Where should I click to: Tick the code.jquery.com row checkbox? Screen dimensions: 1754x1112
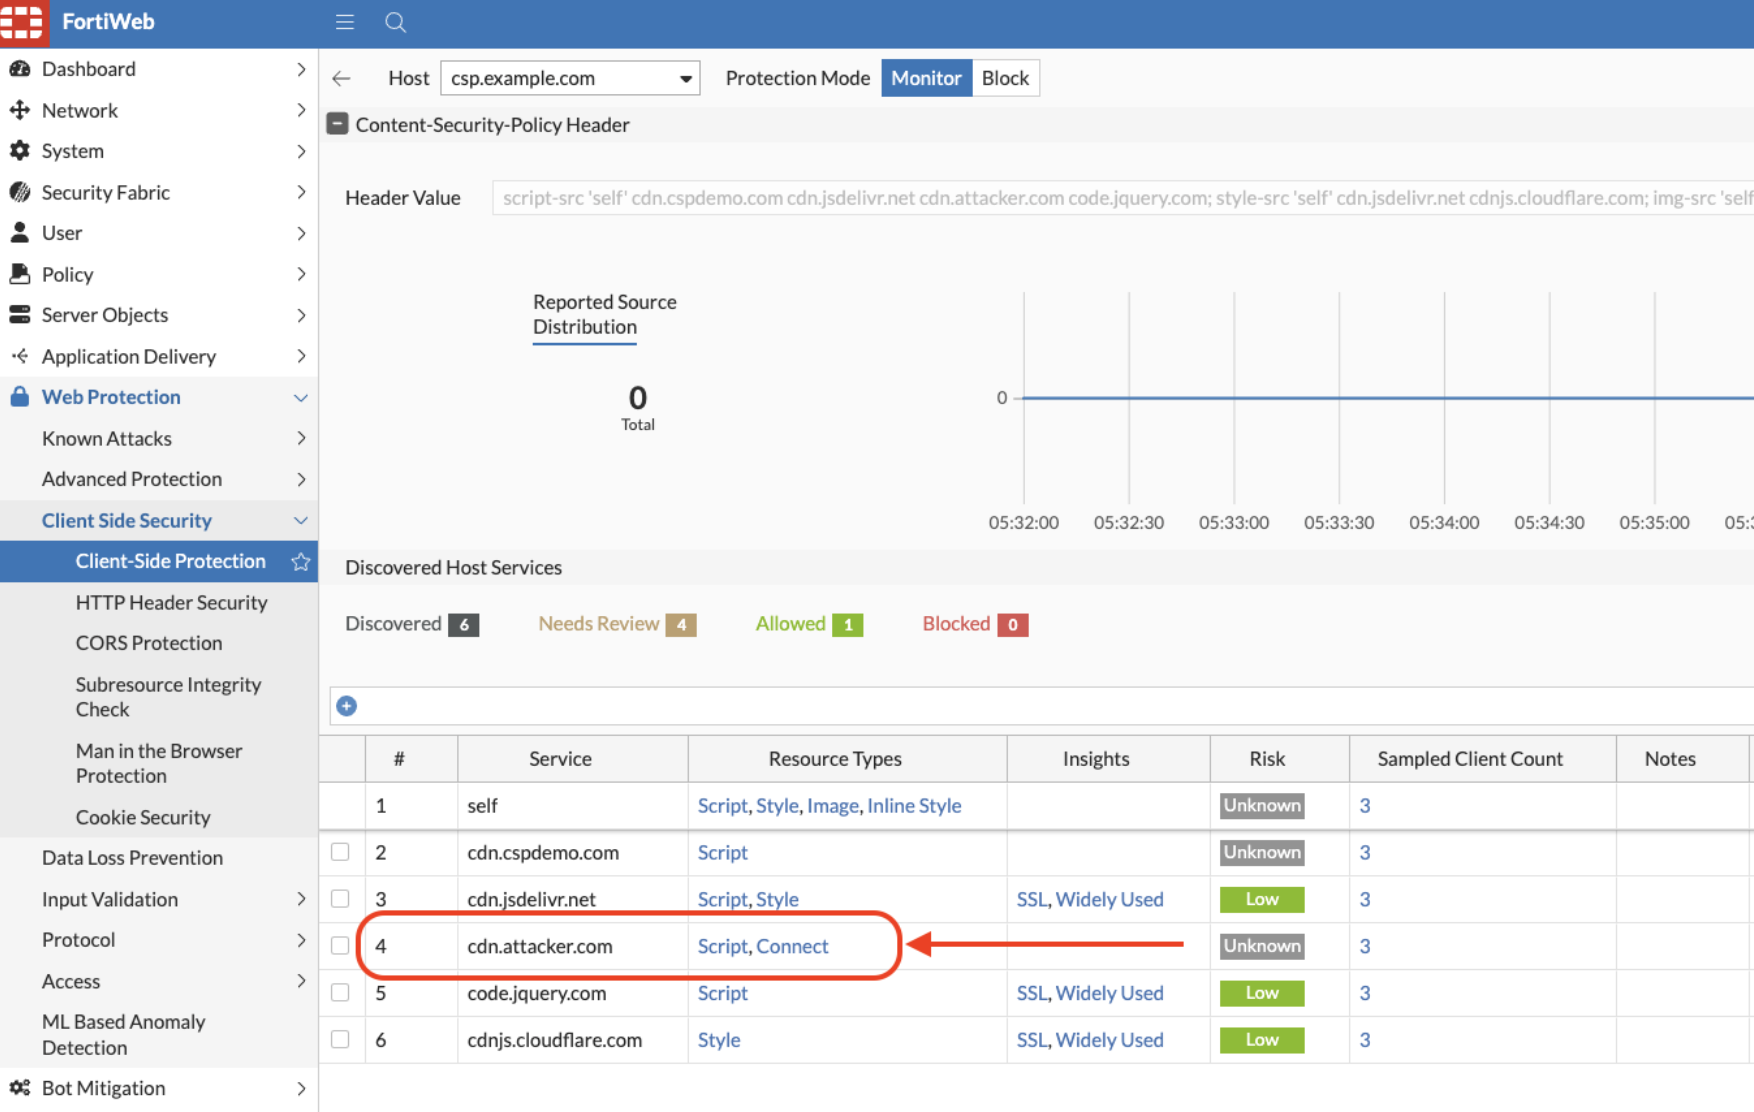[340, 993]
